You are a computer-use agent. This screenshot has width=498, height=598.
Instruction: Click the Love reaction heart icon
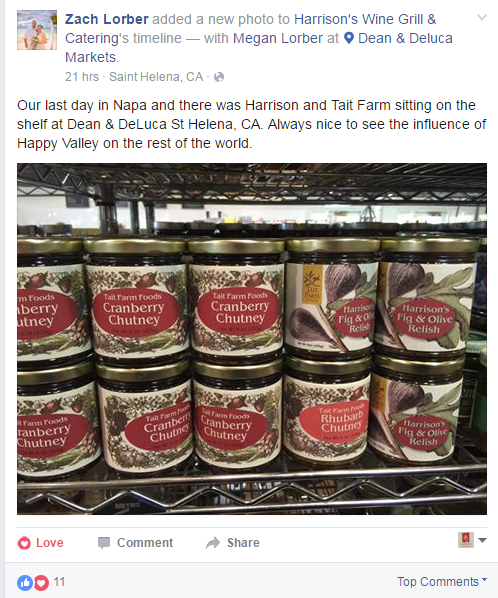coord(24,543)
